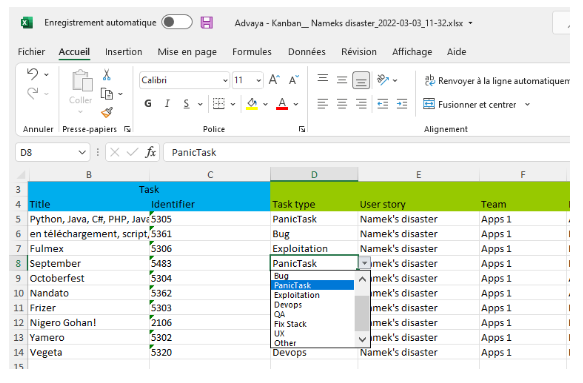Click the format painter brush icon
The width and height of the screenshot is (583, 383).
(x=107, y=112)
